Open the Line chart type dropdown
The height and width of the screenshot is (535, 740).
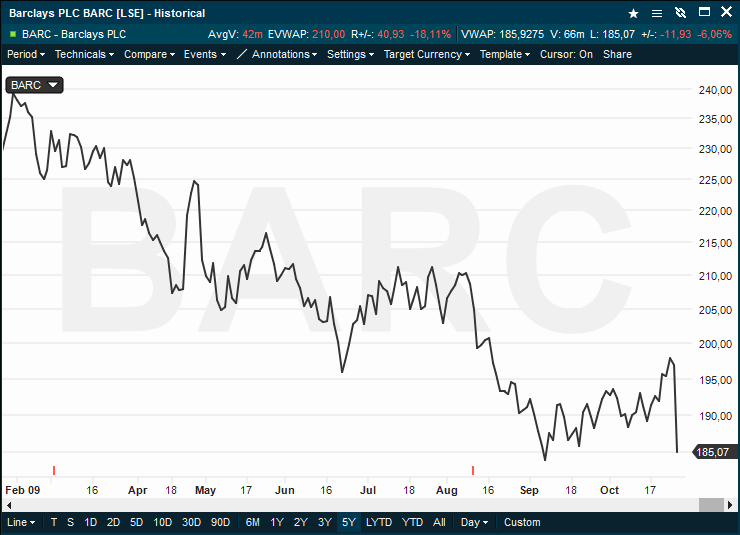21,522
